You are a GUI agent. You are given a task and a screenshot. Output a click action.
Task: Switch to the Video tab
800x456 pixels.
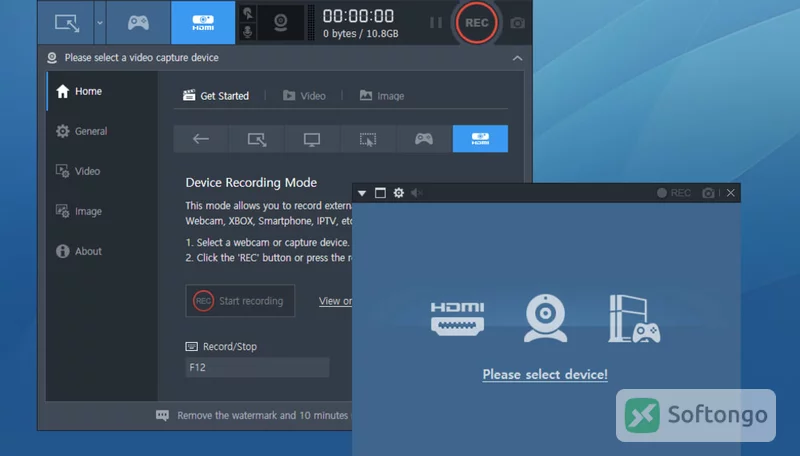tap(304, 95)
